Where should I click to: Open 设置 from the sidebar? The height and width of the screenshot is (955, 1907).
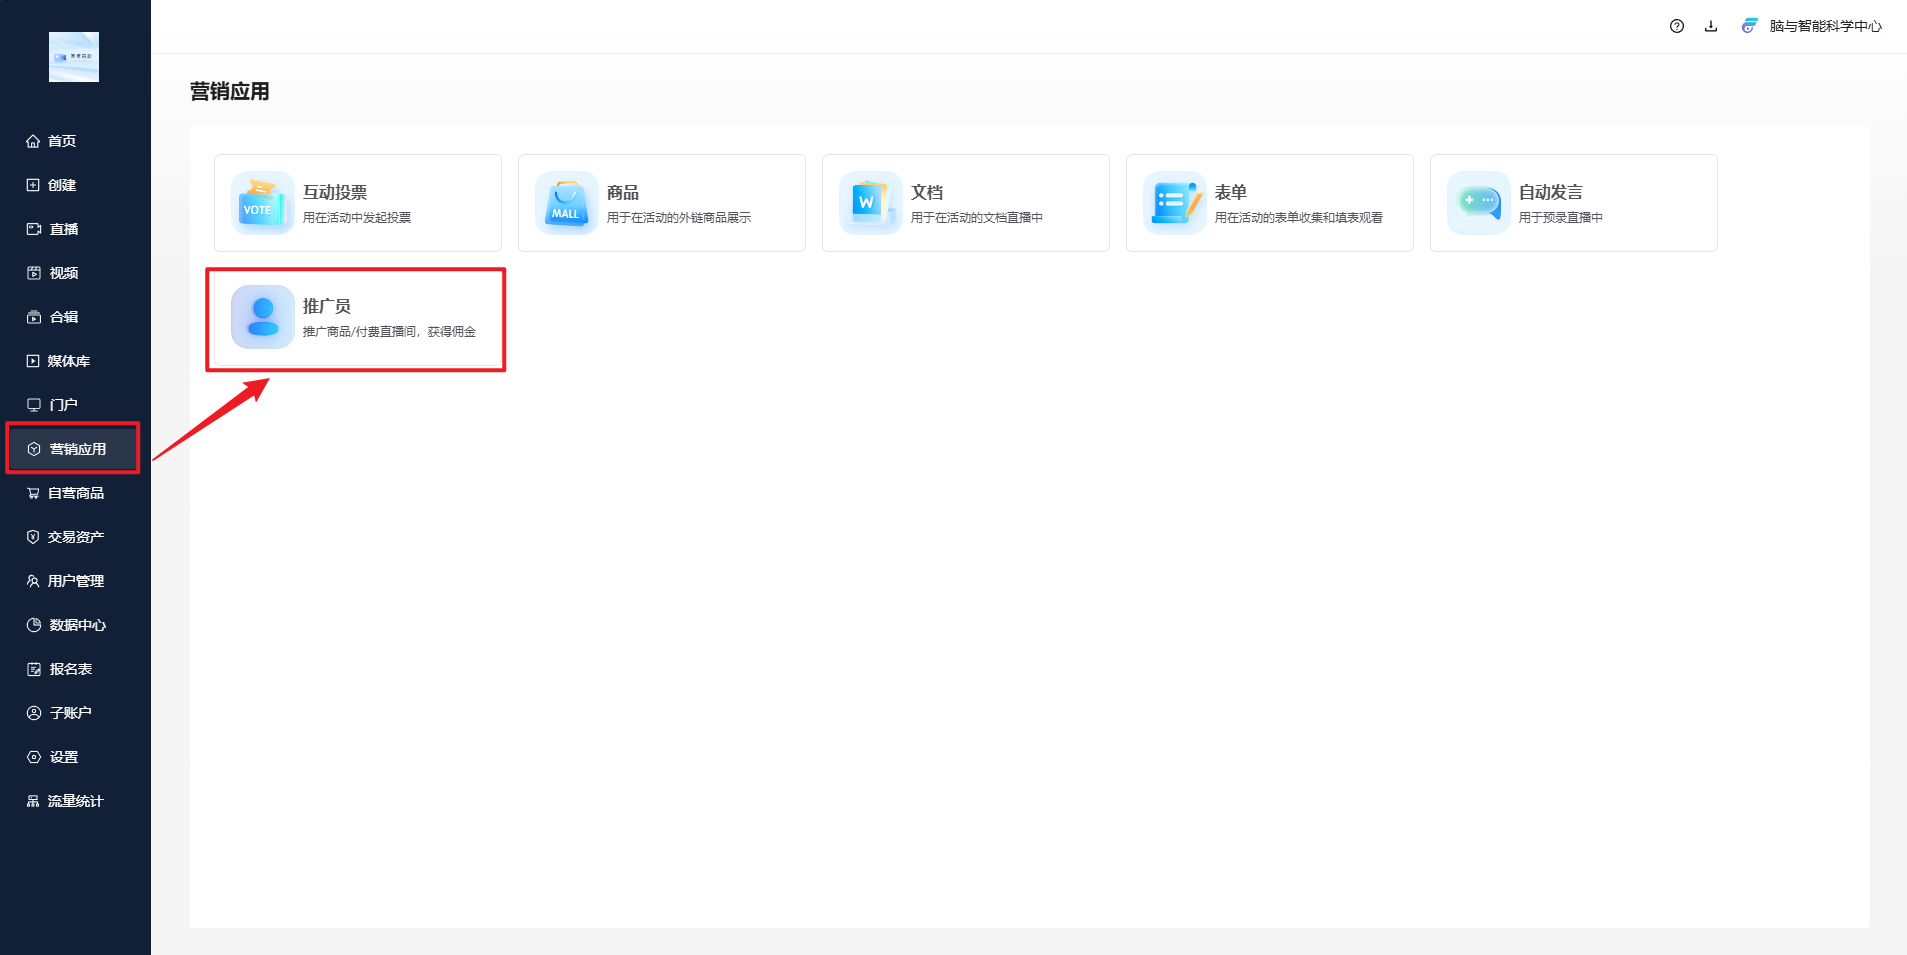[x=63, y=757]
